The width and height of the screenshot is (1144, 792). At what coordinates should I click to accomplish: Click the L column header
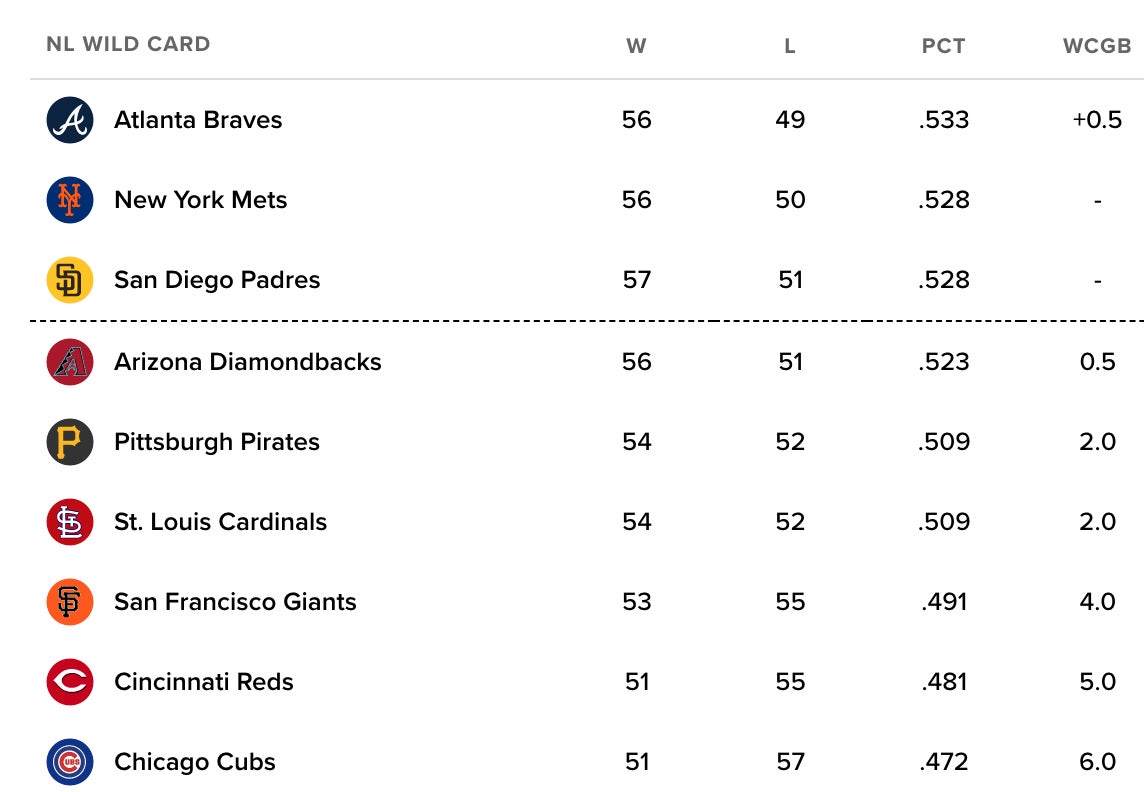790,46
